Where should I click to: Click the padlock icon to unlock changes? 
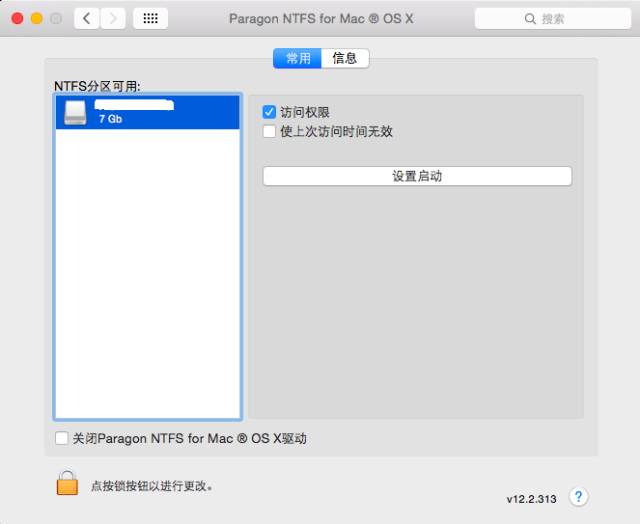(x=67, y=484)
